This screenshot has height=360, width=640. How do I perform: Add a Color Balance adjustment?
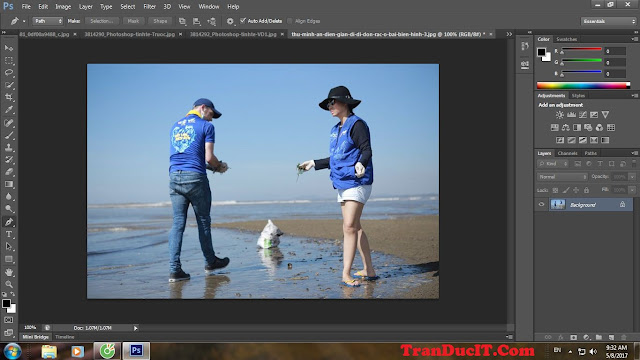click(566, 128)
